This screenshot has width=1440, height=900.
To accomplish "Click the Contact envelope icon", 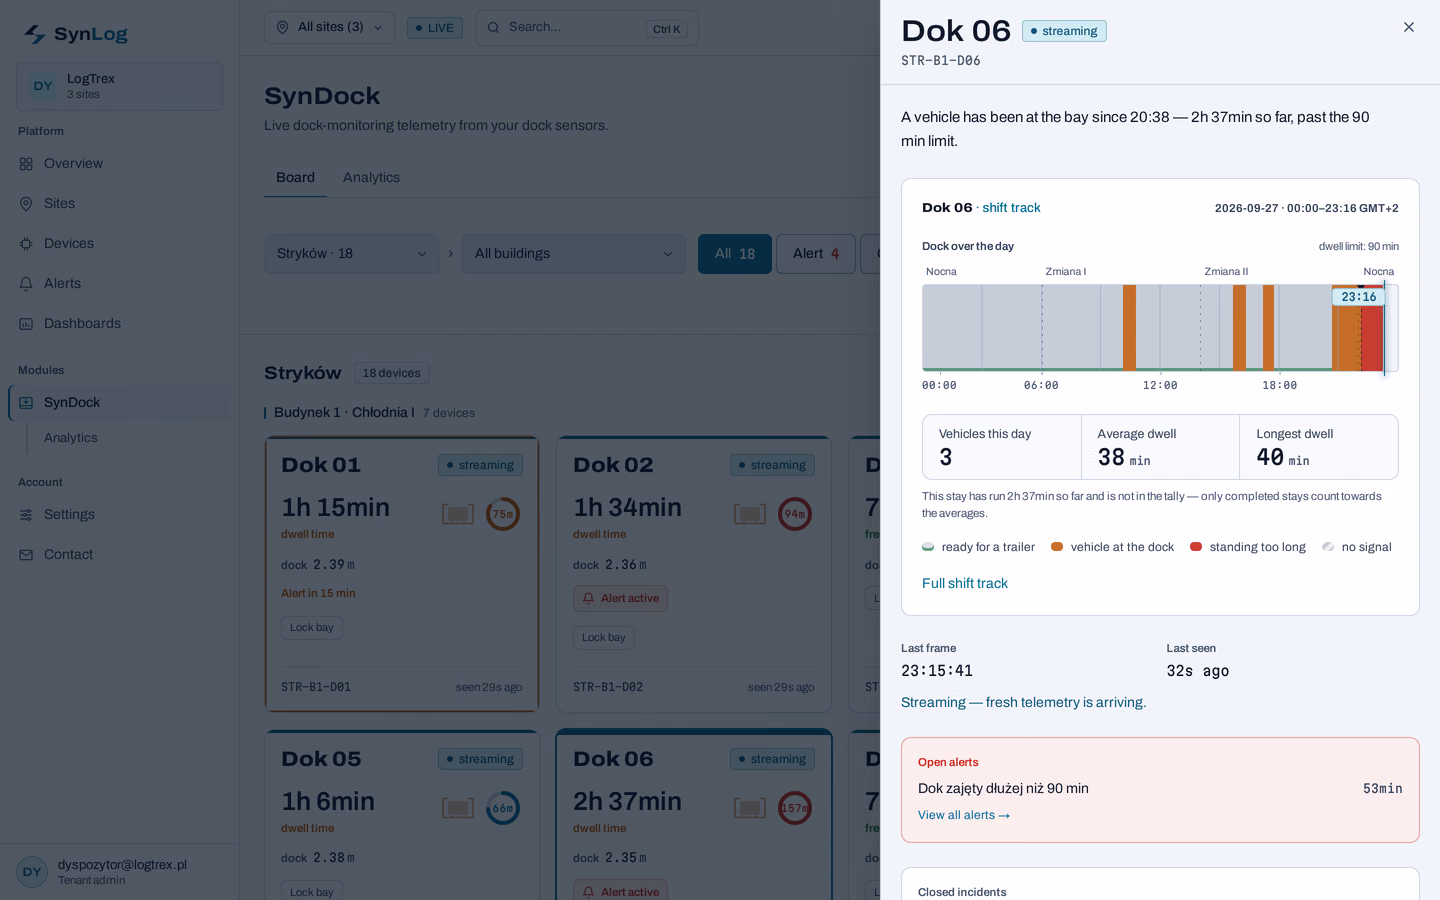I will (x=26, y=555).
